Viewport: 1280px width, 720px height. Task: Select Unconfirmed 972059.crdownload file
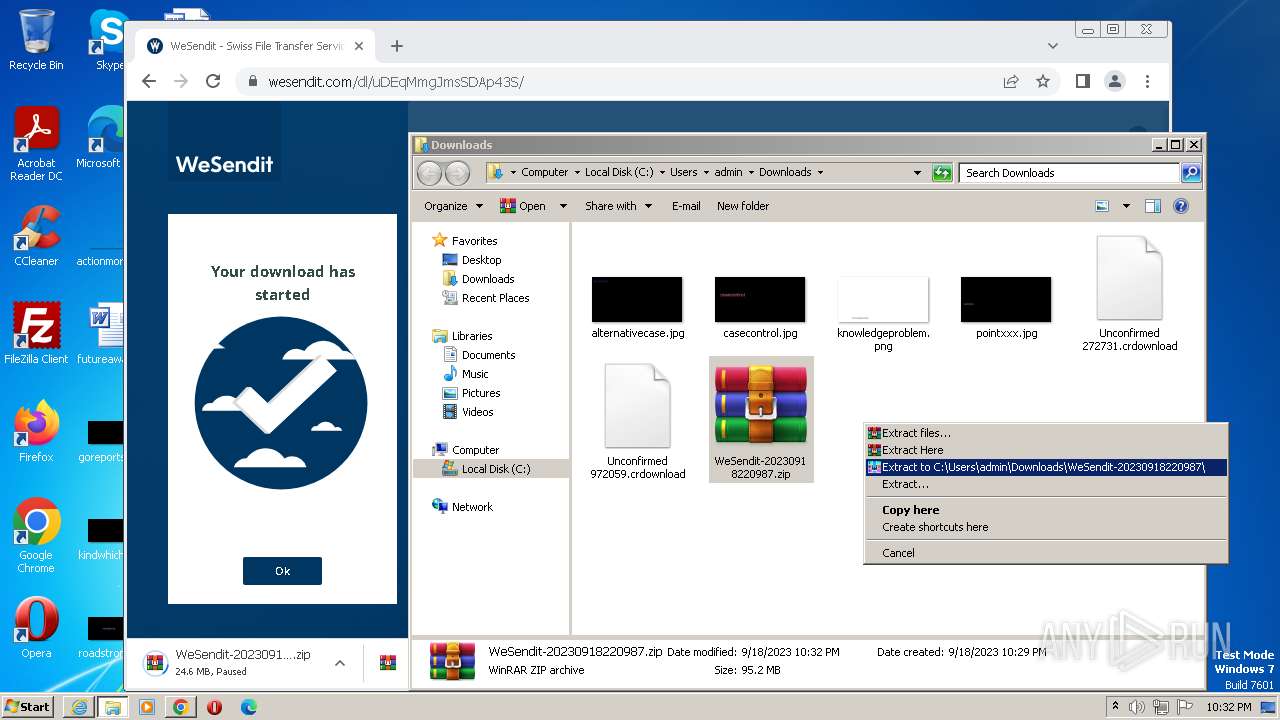(637, 407)
